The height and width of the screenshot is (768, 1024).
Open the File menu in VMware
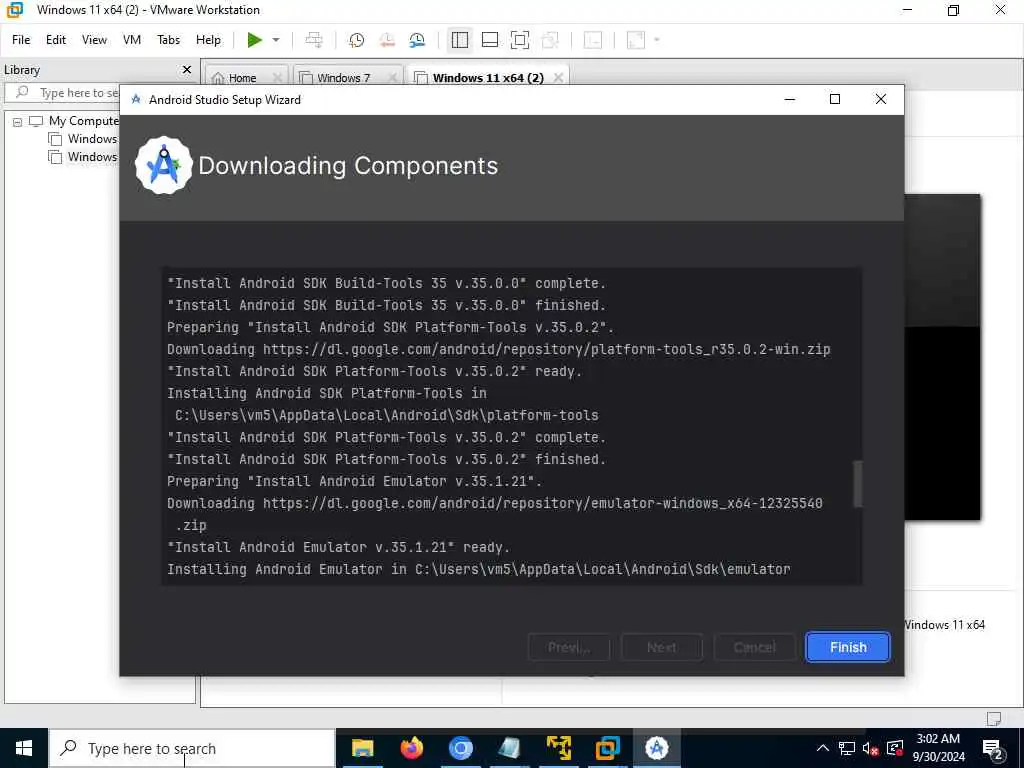[21, 40]
